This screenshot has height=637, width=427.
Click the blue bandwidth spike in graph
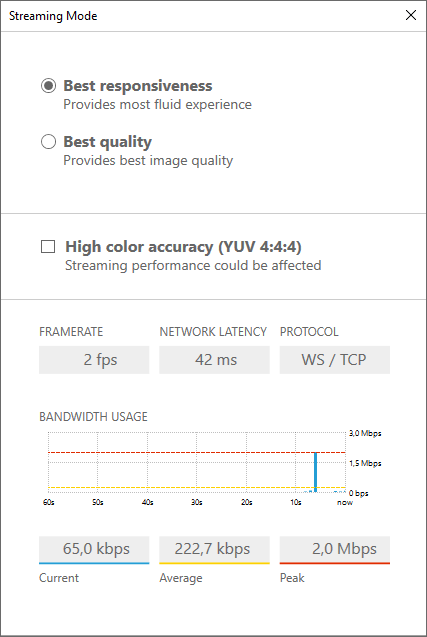315,472
